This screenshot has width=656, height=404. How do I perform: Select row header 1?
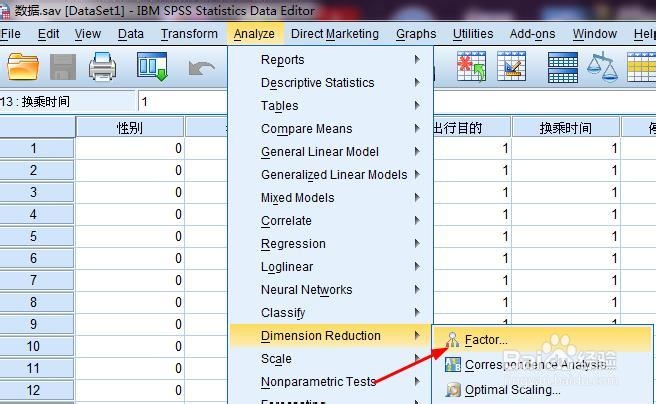pos(37,148)
